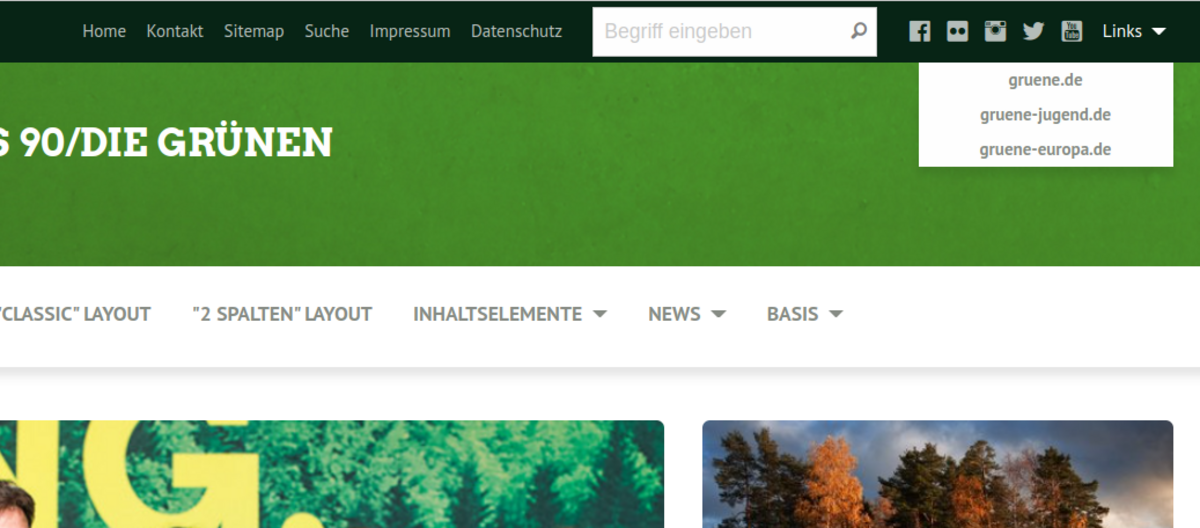Expand the Basis menu
This screenshot has width=1200, height=528.
pos(805,314)
